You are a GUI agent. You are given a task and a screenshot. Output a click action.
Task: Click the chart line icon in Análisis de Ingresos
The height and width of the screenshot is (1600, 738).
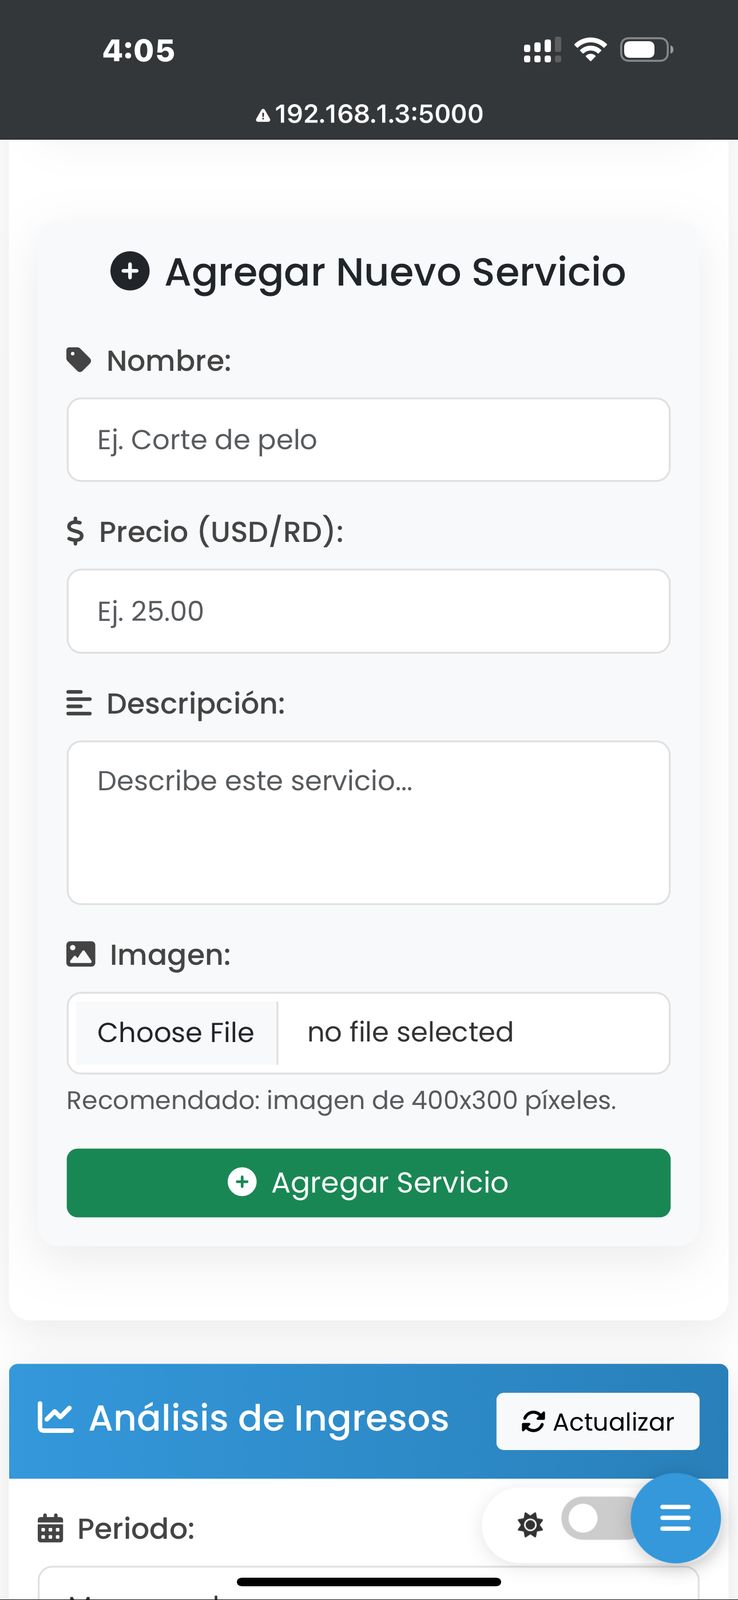pos(56,1417)
